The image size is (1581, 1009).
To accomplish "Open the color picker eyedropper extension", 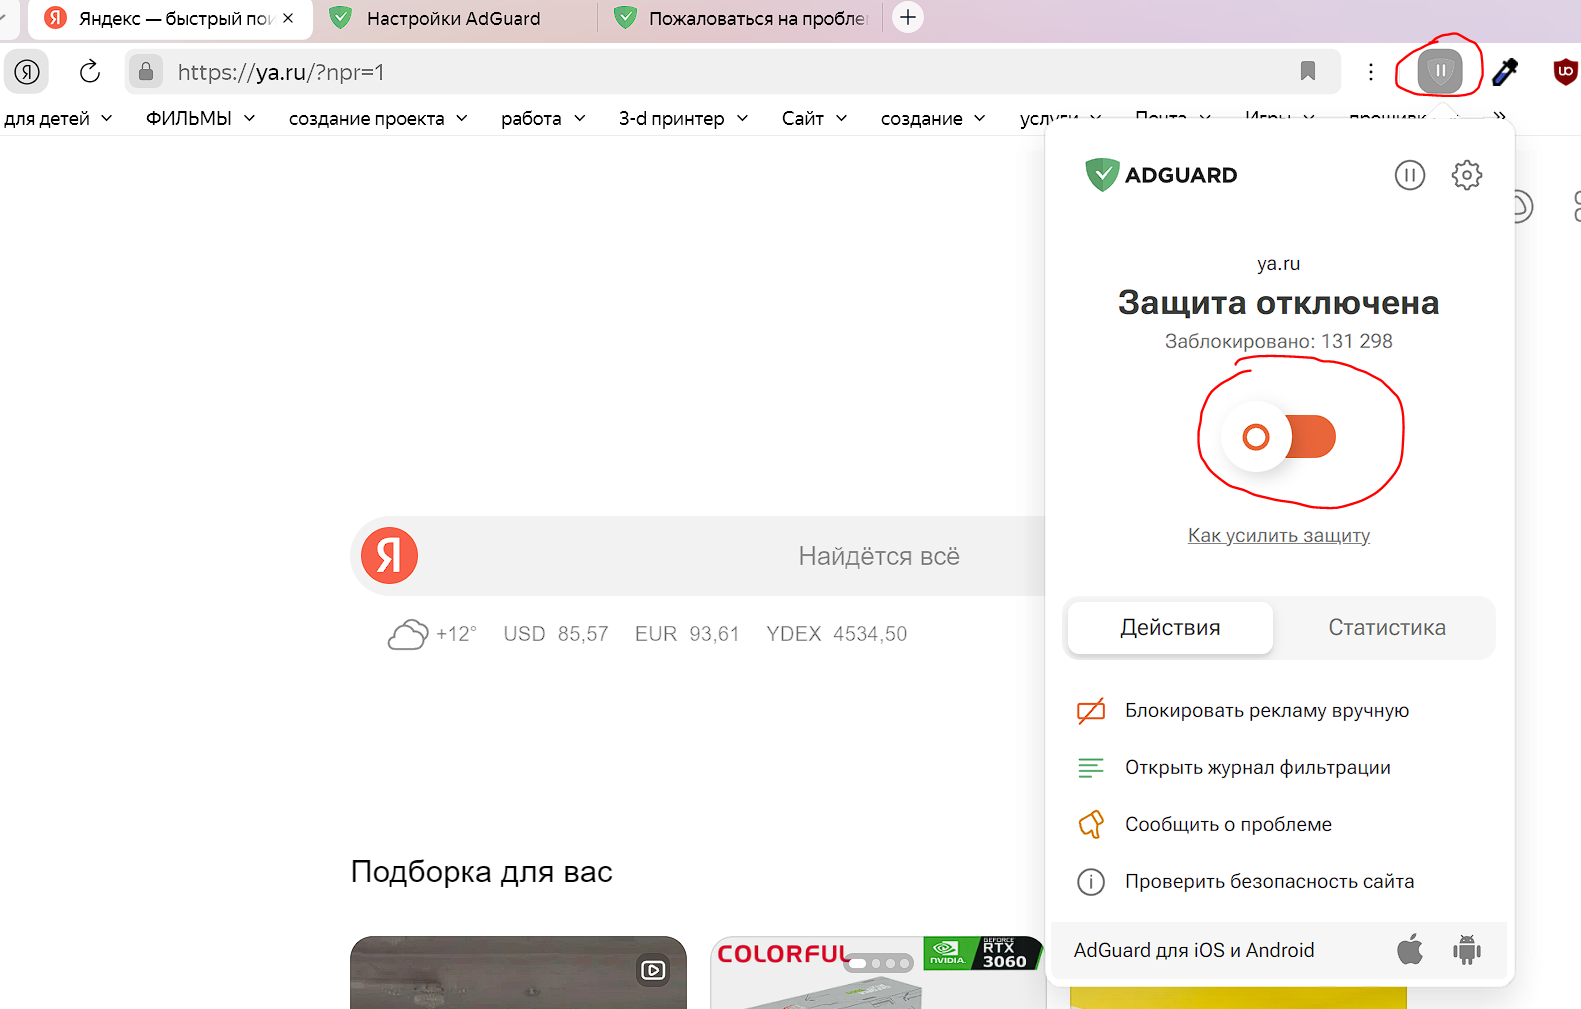I will (1505, 72).
